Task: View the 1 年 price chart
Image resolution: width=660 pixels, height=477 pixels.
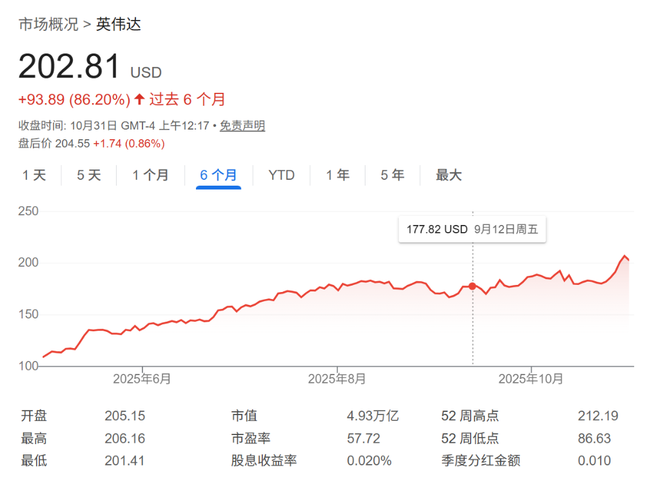Action: (337, 175)
